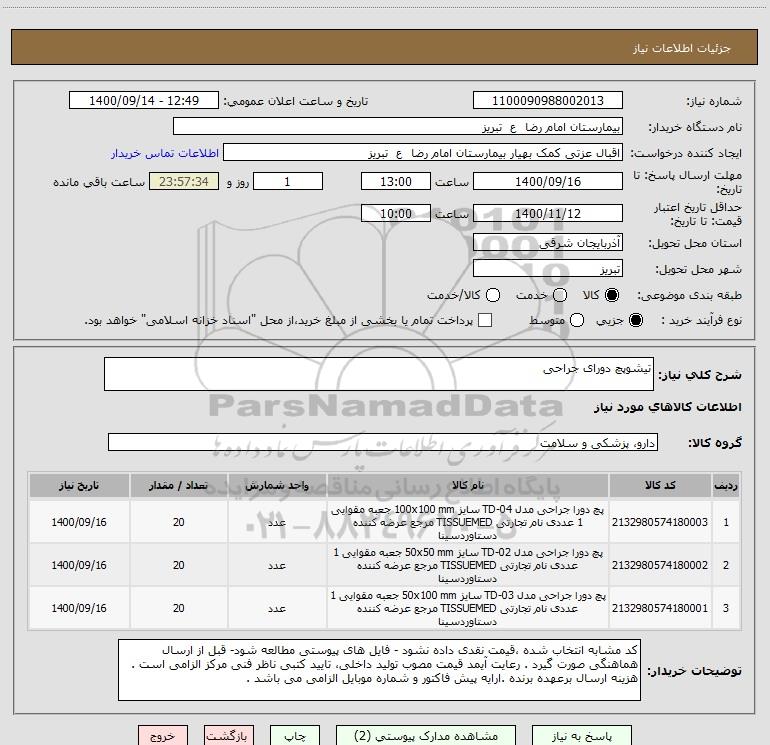Open اطلاعات تماس خریدار link
Image resolution: width=770 pixels, height=745 pixels.
point(165,153)
